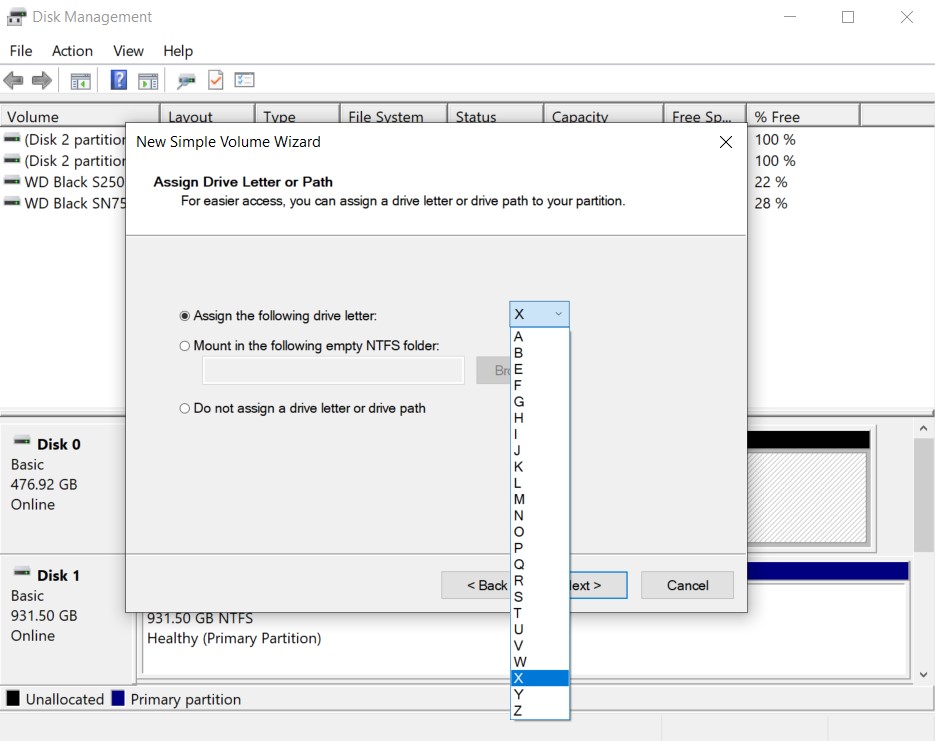Viewport: 935px width, 741px height.
Task: Pick drive letter P in dropdown list
Action: 540,548
